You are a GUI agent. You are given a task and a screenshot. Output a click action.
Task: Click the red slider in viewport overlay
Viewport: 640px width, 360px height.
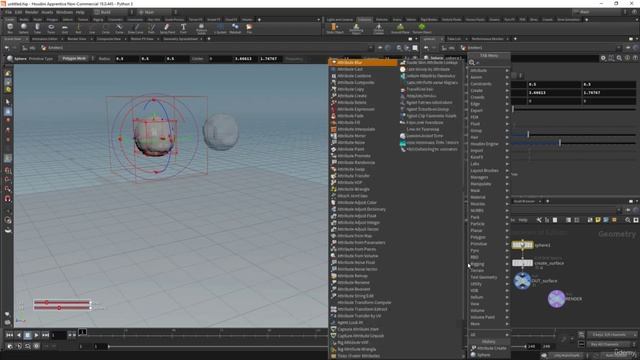(62, 302)
